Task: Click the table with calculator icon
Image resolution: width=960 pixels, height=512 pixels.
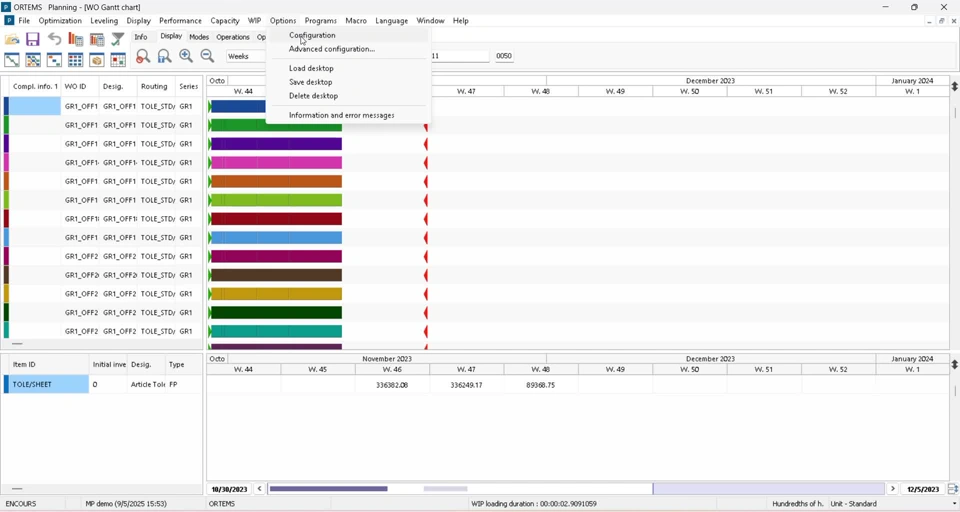Action: coord(97,39)
